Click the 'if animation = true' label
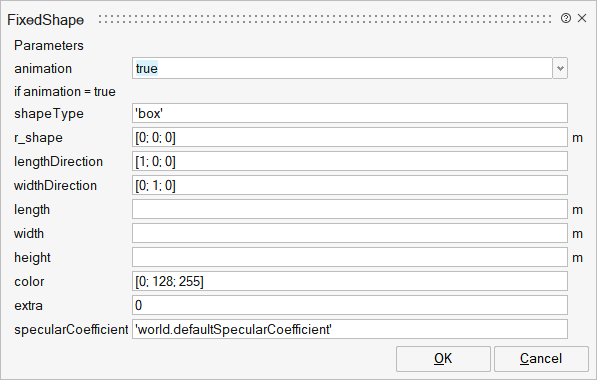 (x=65, y=91)
